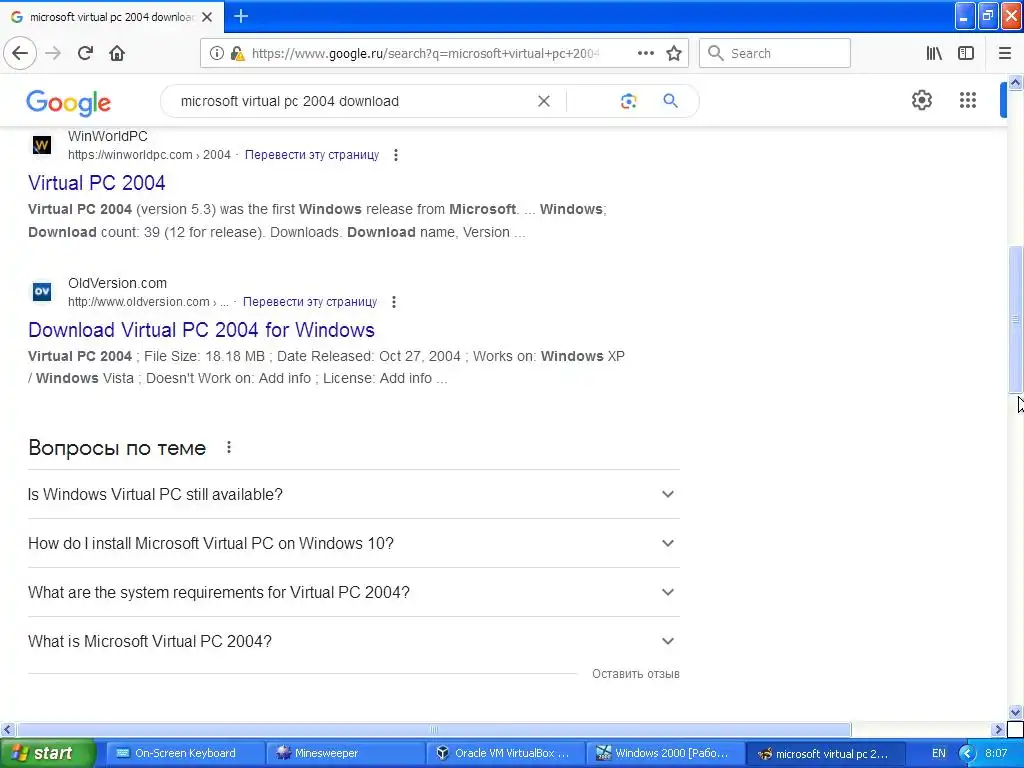Translate the WinWorldPC page
This screenshot has height=768, width=1024.
[312, 155]
